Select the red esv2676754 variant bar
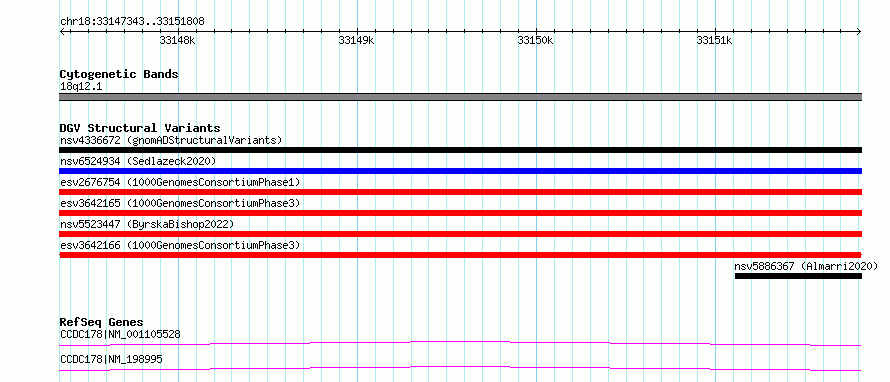This screenshot has height=382, width=890. tap(460, 192)
